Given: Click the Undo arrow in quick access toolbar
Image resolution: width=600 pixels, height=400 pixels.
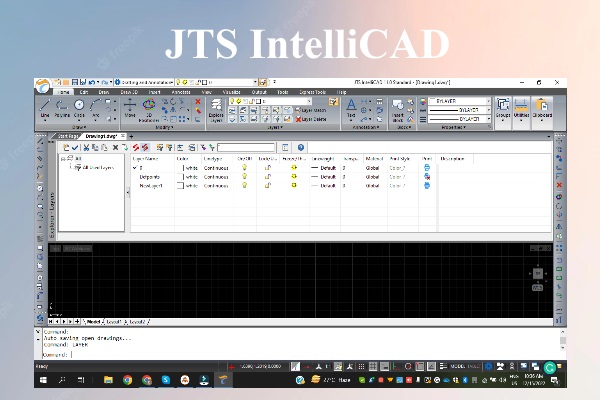Looking at the screenshot, I should (x=92, y=82).
